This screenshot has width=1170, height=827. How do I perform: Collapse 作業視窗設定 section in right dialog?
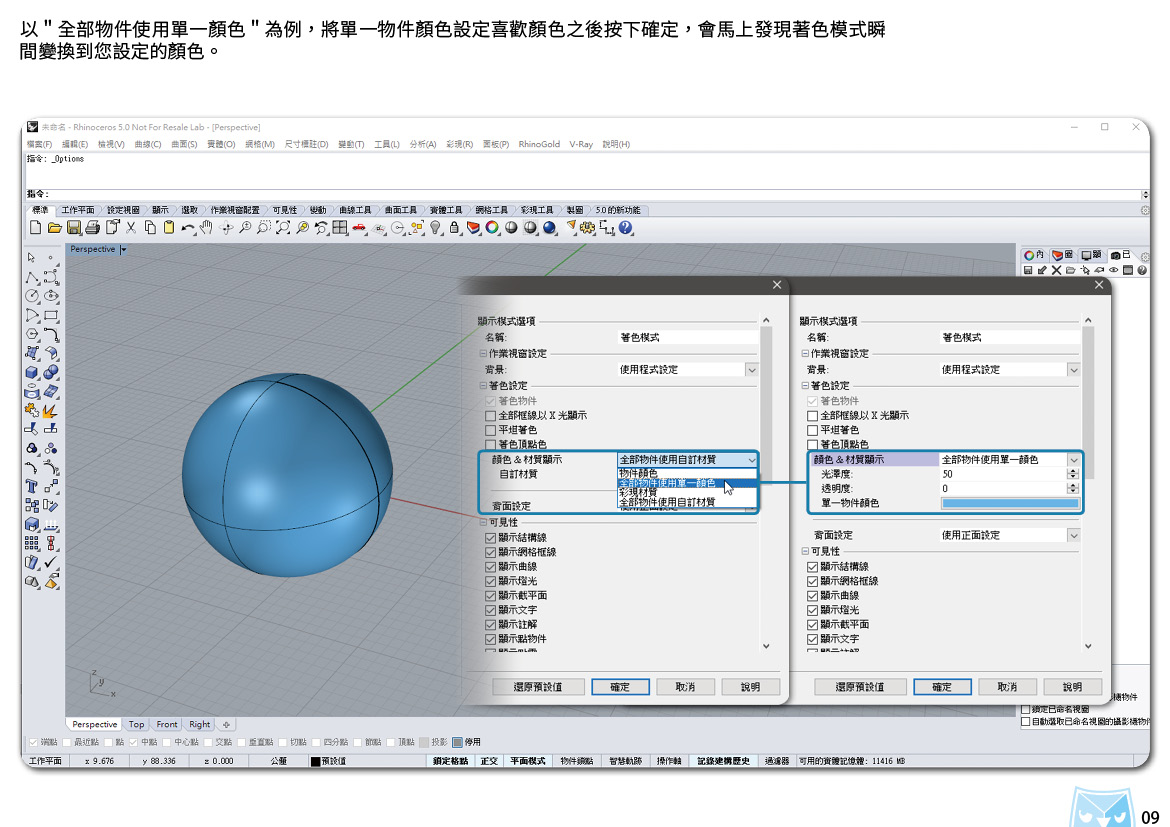[805, 354]
